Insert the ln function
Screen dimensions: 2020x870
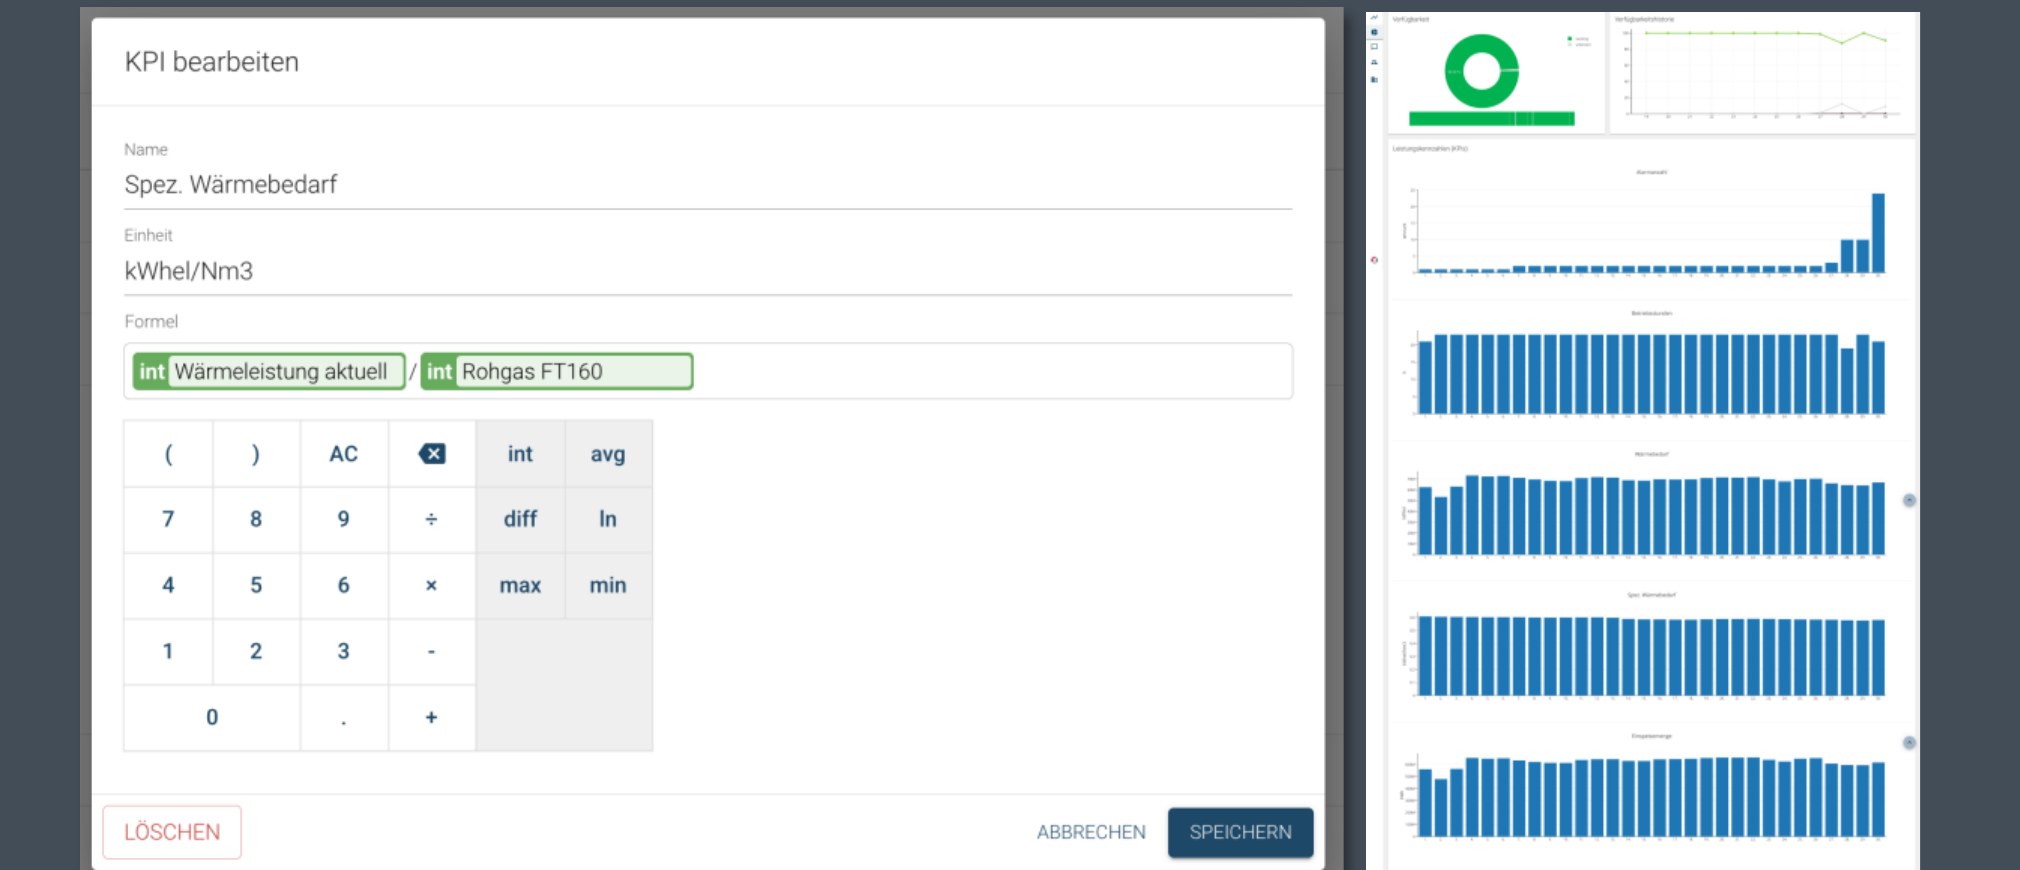pos(608,519)
